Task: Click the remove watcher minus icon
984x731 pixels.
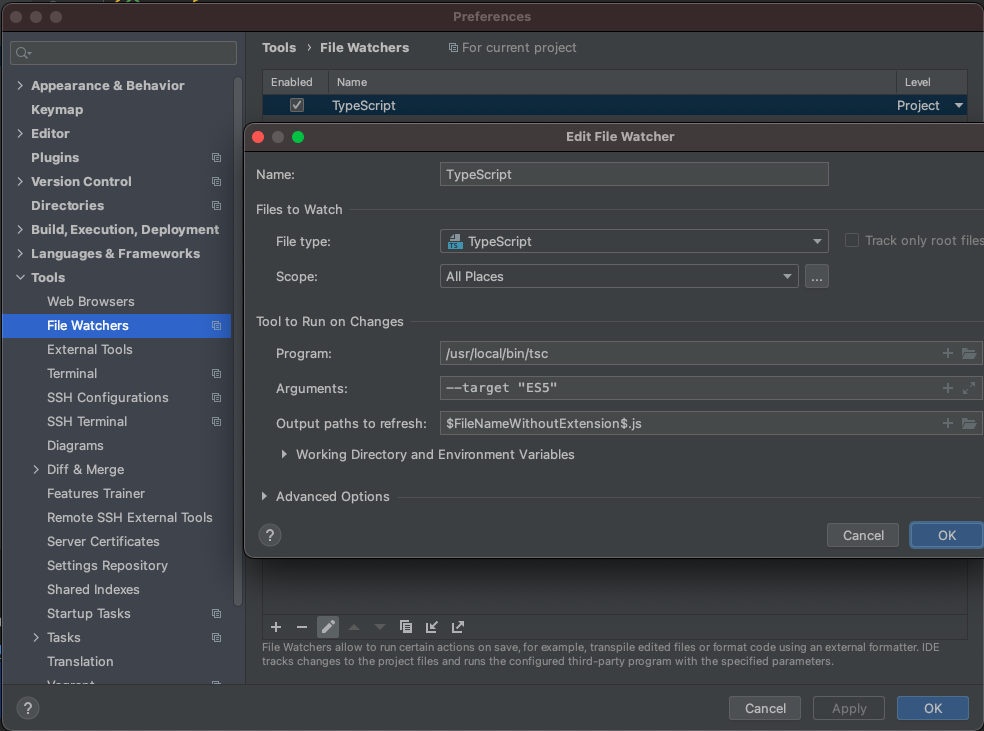Action: (302, 627)
